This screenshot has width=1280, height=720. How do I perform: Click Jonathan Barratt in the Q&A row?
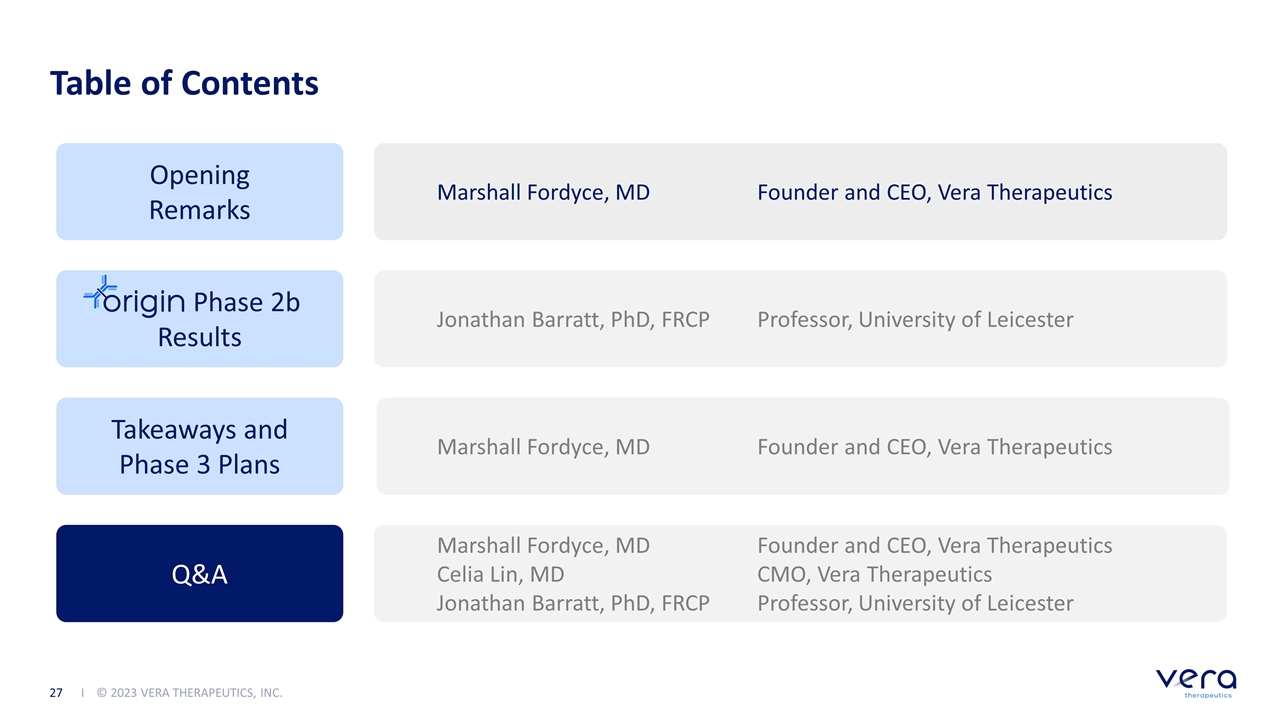(x=573, y=603)
